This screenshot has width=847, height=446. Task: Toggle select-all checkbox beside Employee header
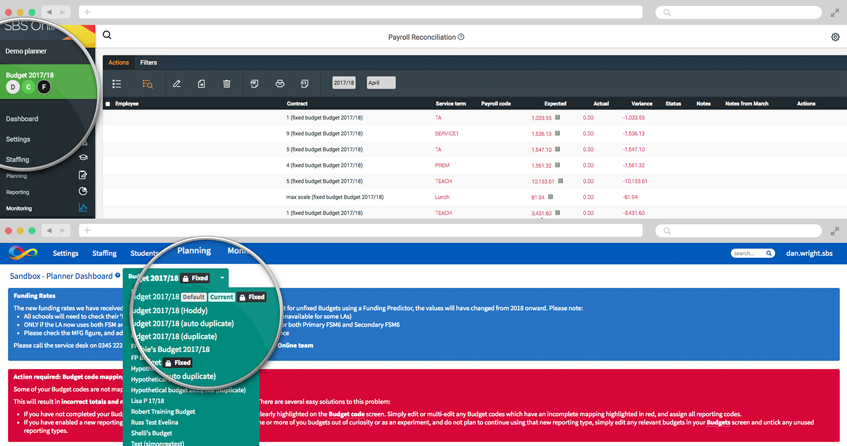pyautogui.click(x=107, y=104)
